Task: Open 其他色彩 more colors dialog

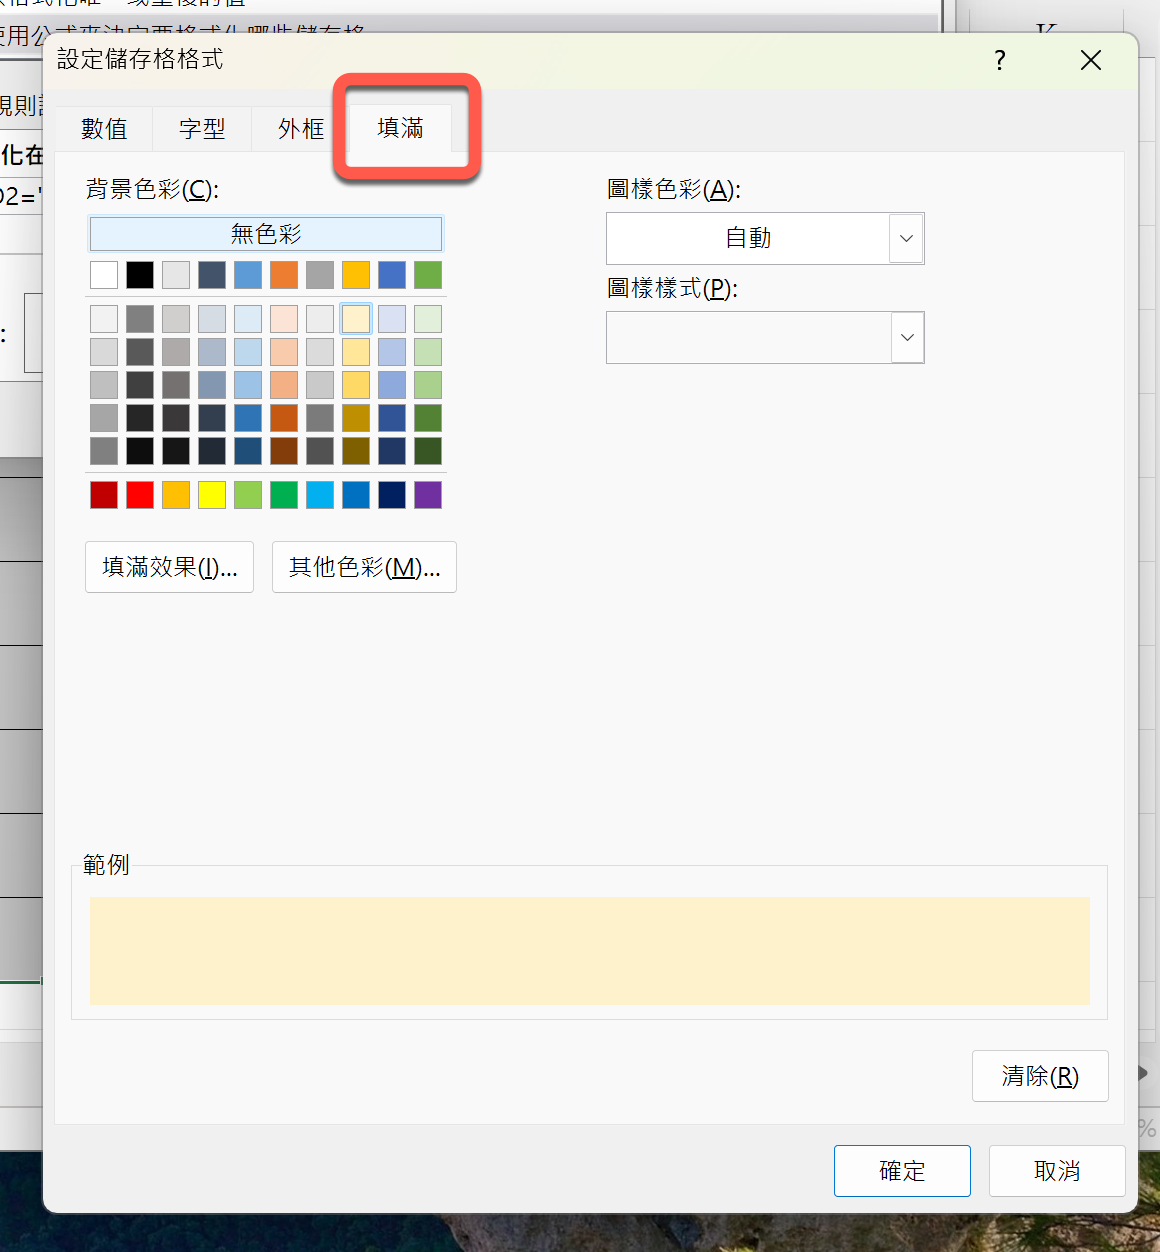Action: point(364,567)
